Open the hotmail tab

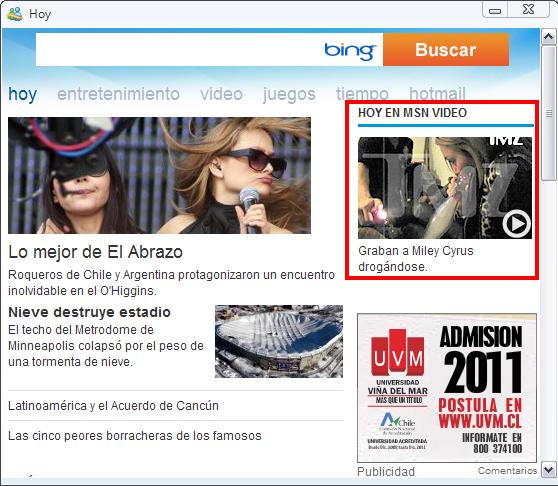coord(437,94)
